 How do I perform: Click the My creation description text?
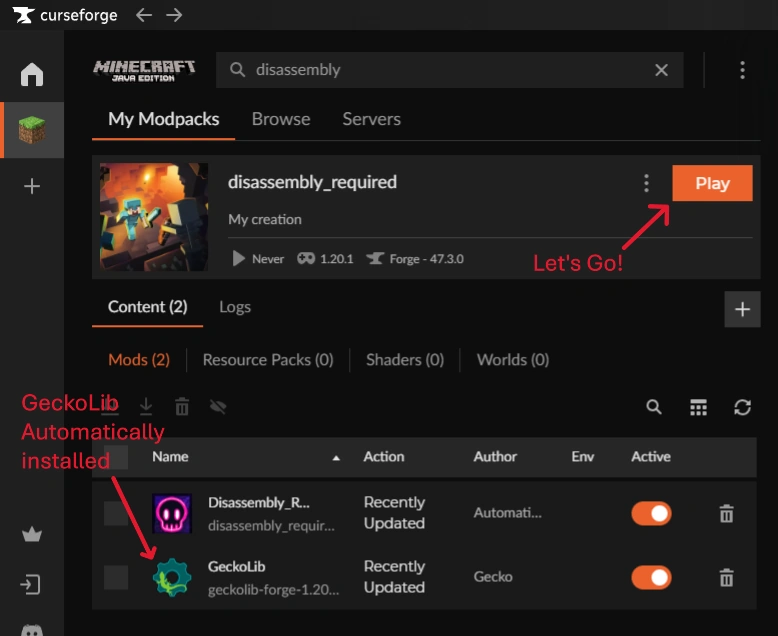pyautogui.click(x=265, y=219)
